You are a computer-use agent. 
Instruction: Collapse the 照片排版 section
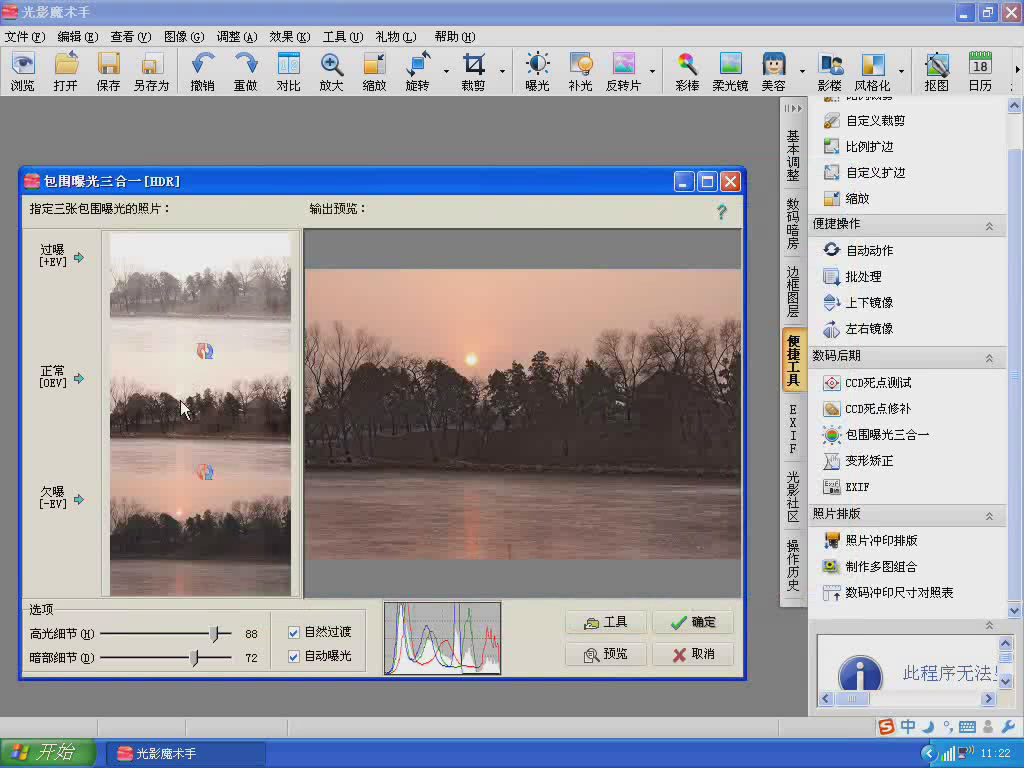click(x=989, y=516)
